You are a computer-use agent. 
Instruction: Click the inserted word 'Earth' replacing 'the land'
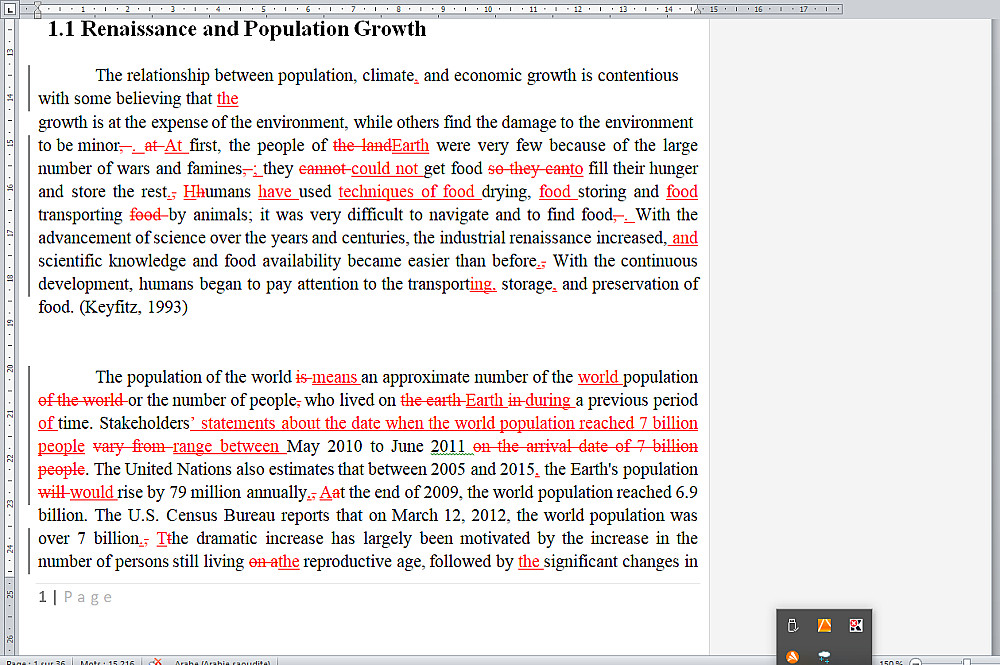tap(410, 145)
